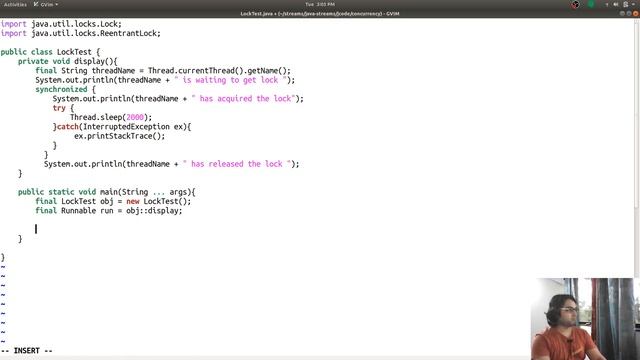Click the 'synchronized' keyword
The height and width of the screenshot is (360, 640).
pyautogui.click(x=61, y=89)
